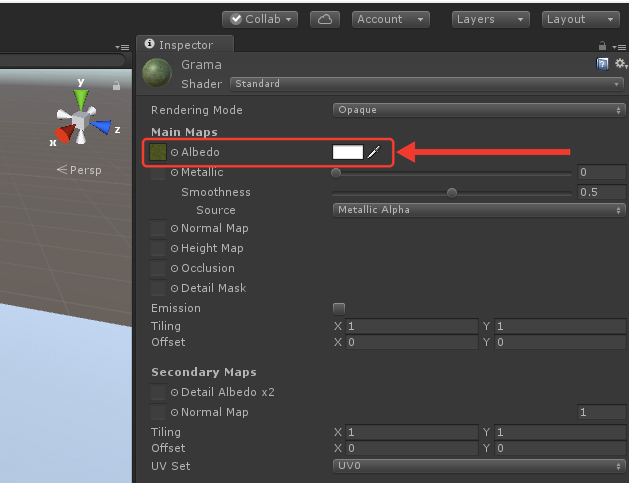Image resolution: width=629 pixels, height=483 pixels.
Task: Click the white Albedo color swatch
Action: [x=348, y=152]
